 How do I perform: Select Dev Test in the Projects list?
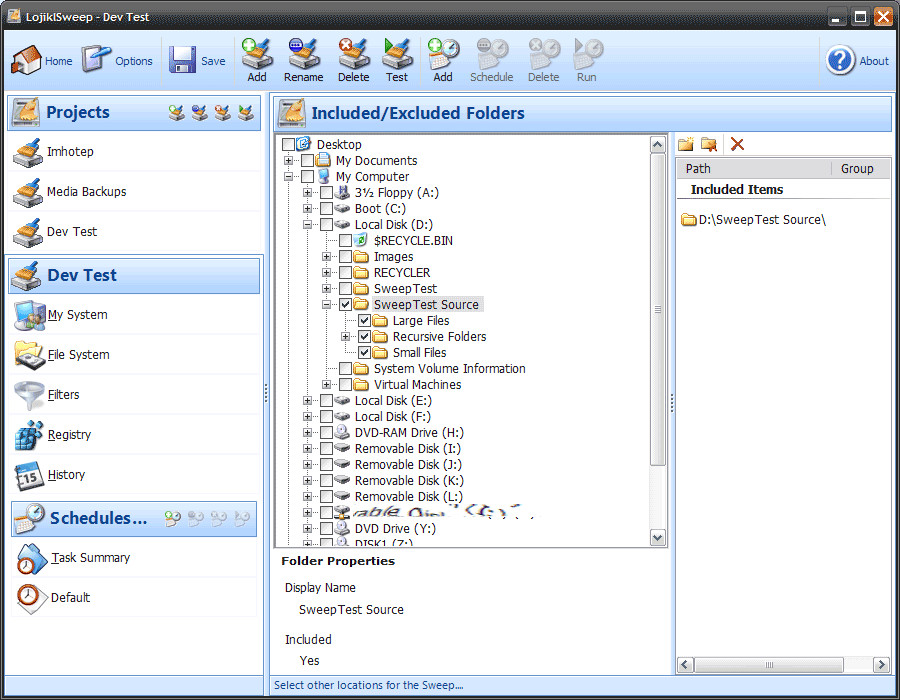coord(135,232)
